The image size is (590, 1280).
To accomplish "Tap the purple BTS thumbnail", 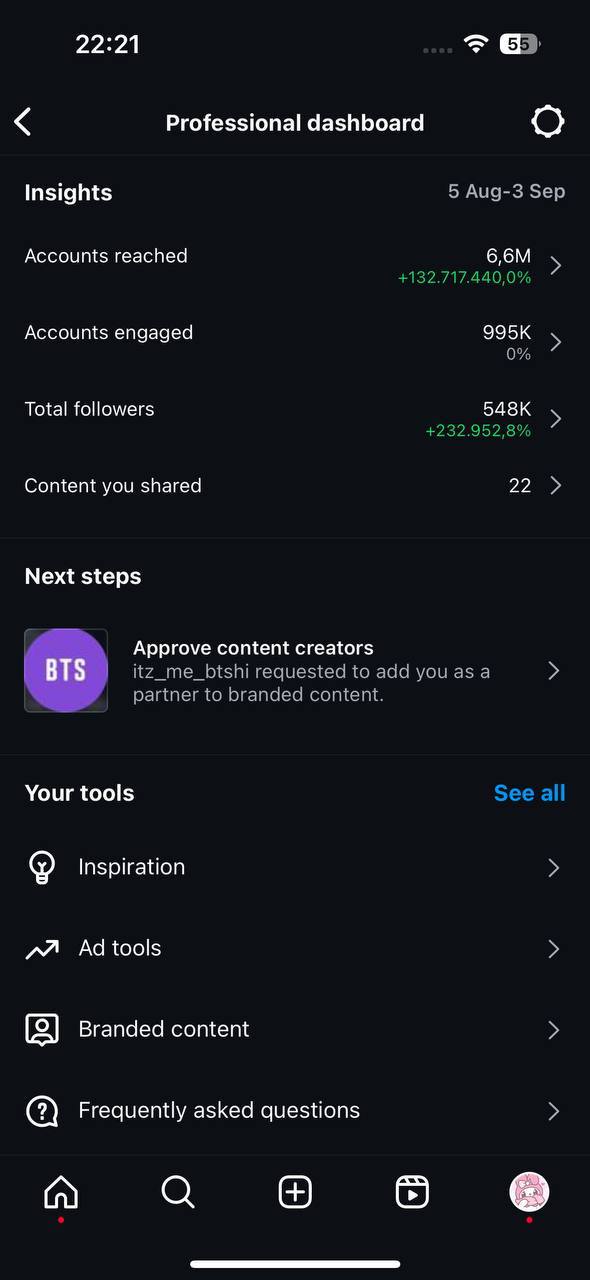I will pyautogui.click(x=66, y=671).
